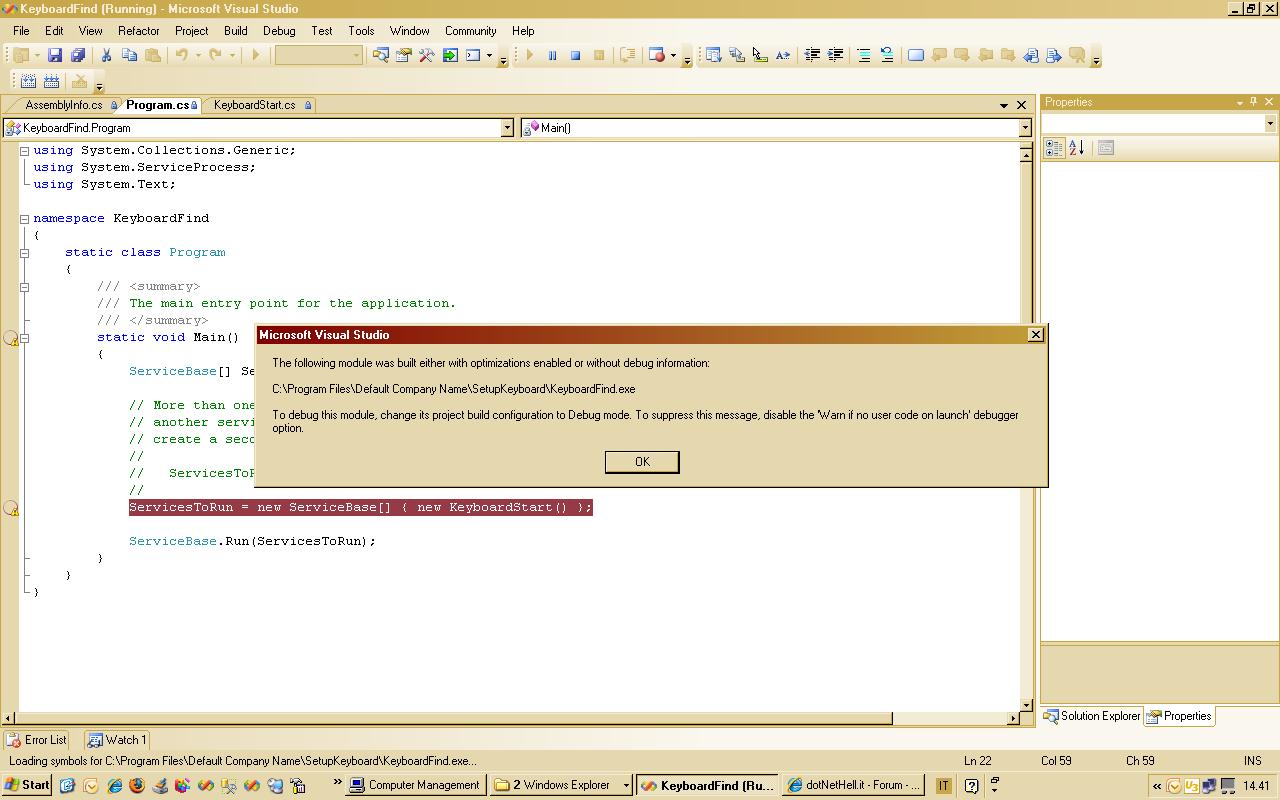Open the Debug menu

[279, 31]
